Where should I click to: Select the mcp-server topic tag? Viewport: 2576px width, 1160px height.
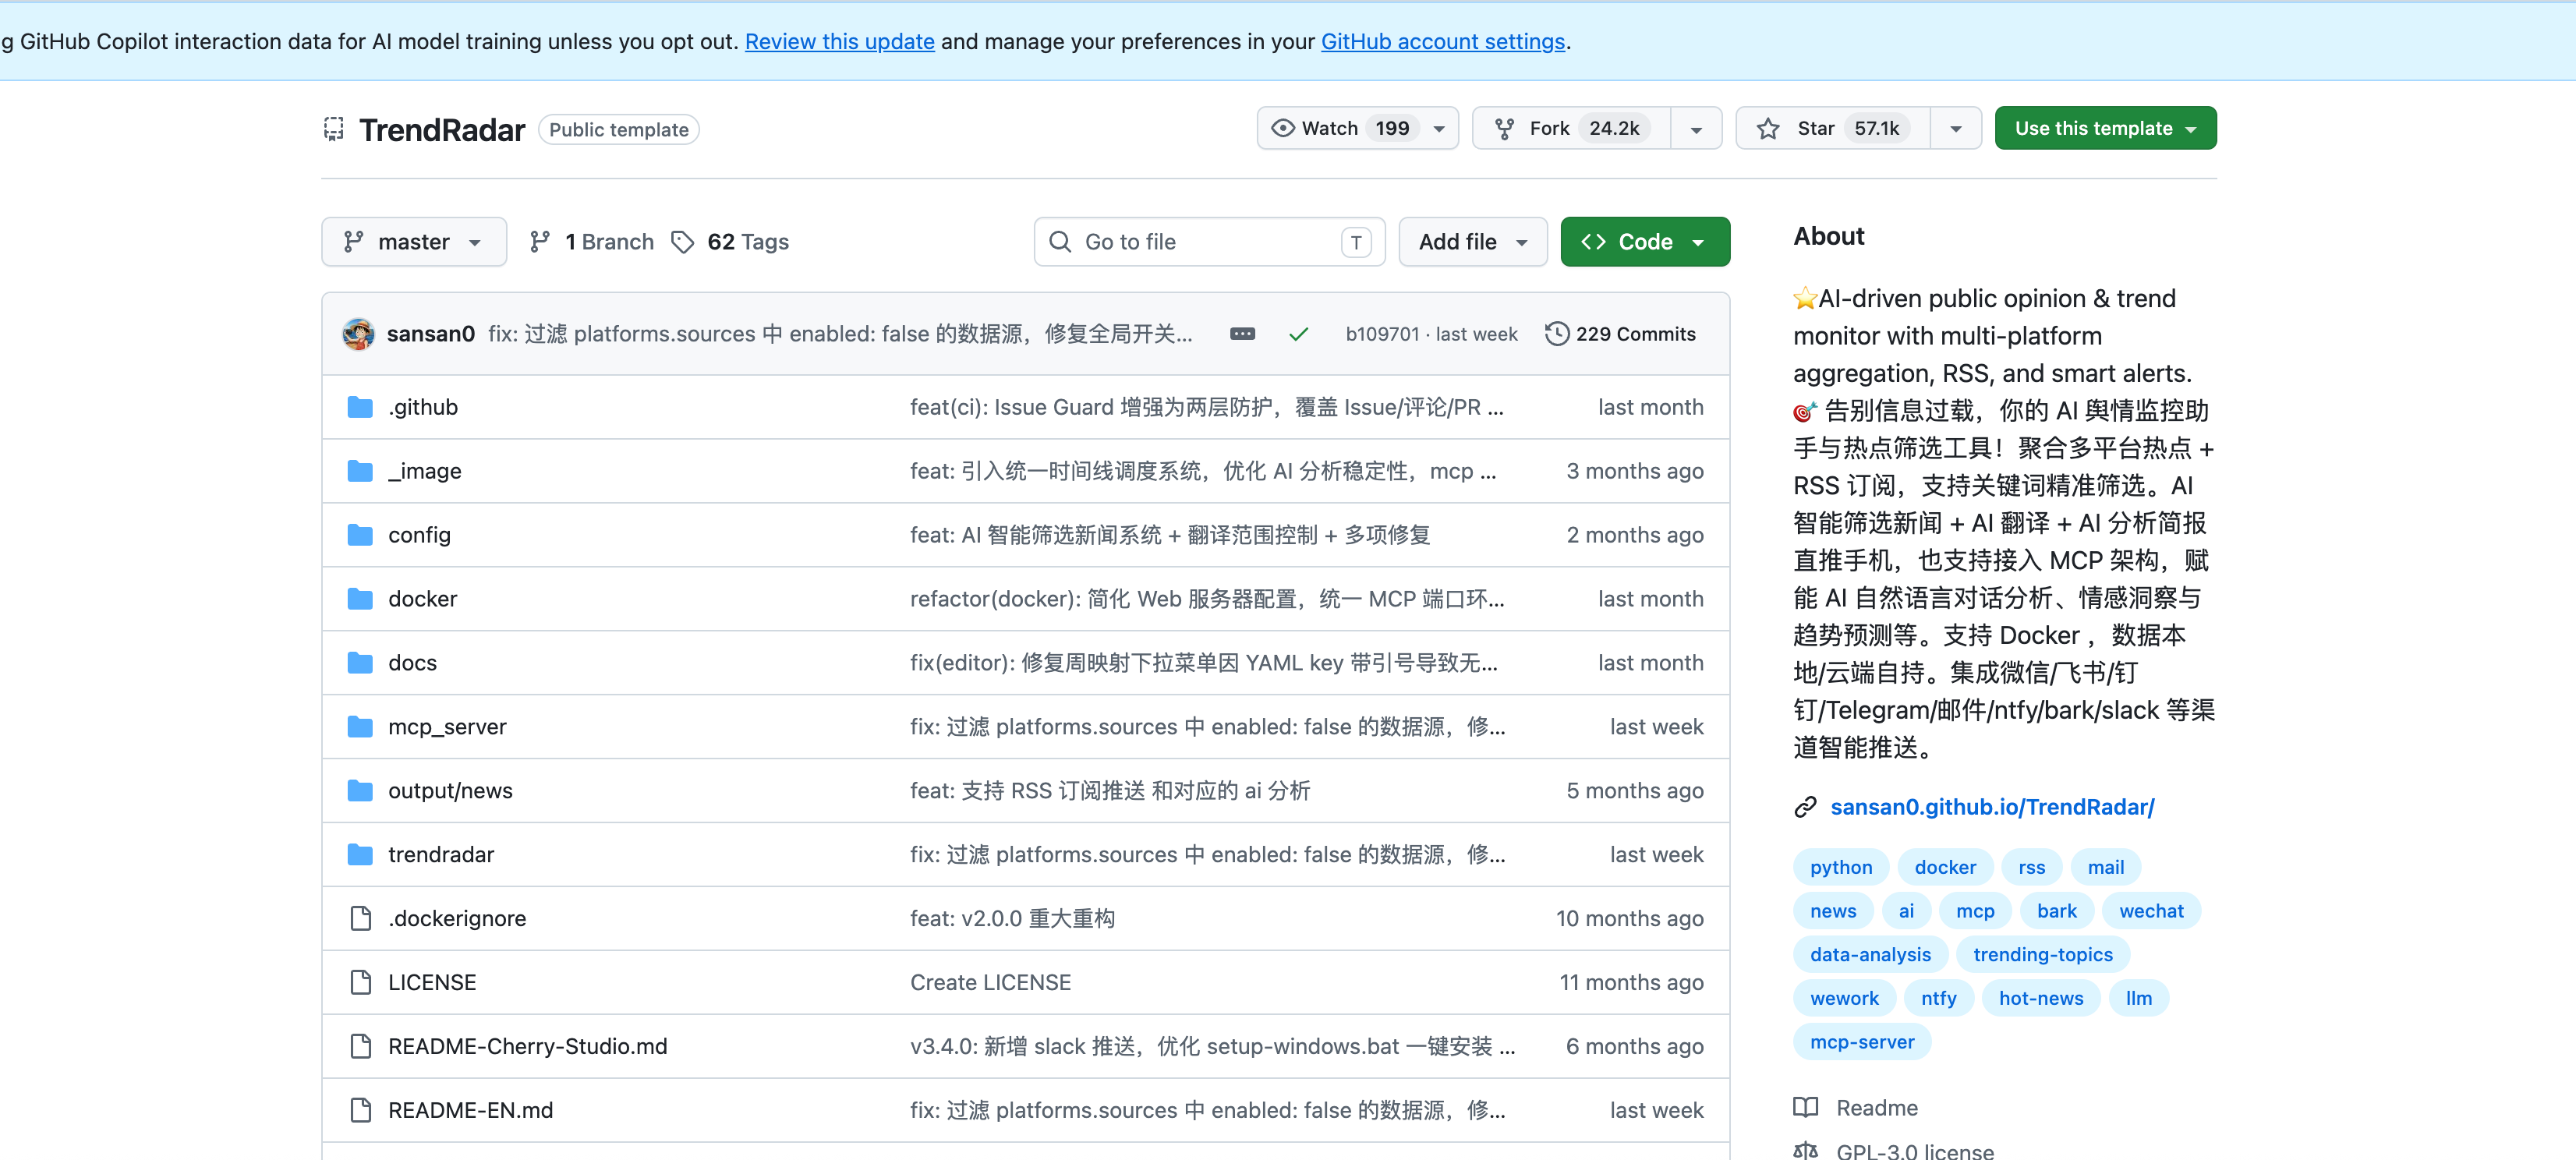pos(1862,1042)
